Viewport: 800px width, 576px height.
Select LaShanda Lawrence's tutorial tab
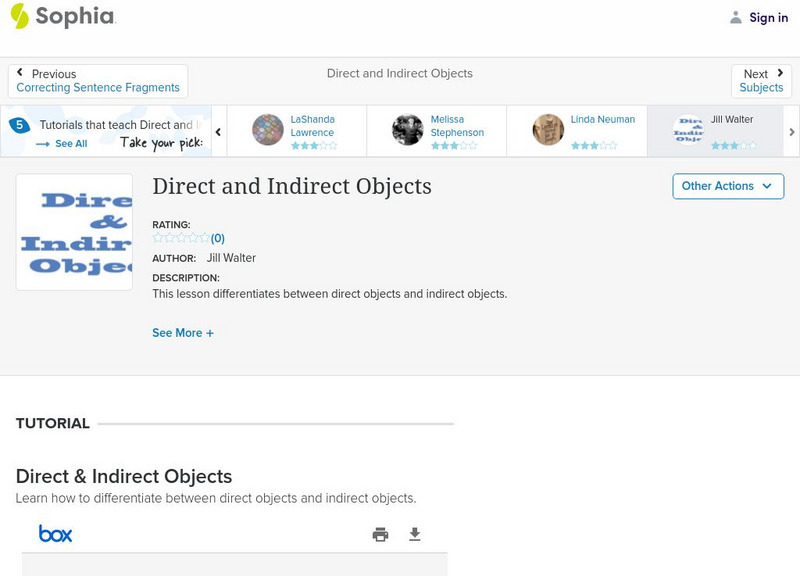click(x=296, y=131)
